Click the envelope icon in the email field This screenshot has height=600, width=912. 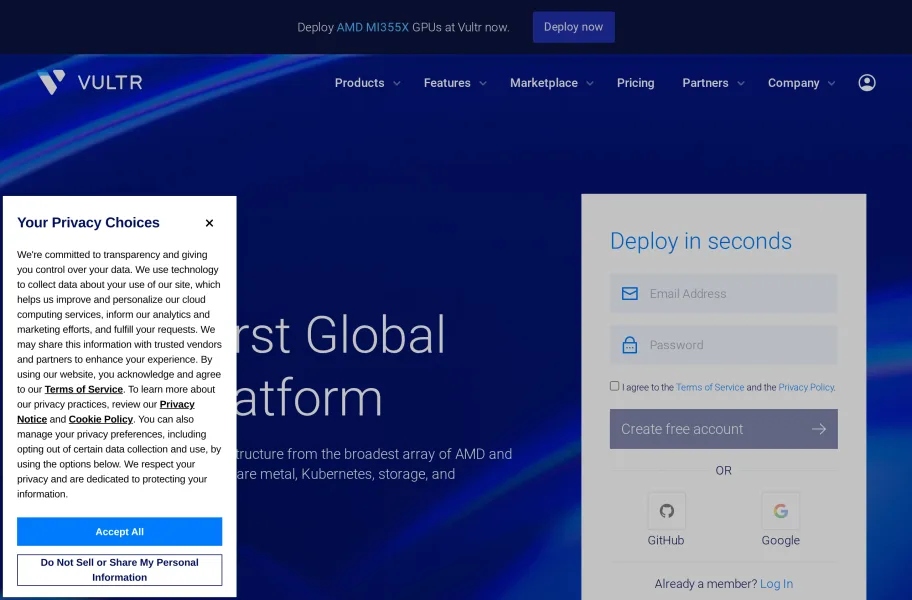pos(629,294)
